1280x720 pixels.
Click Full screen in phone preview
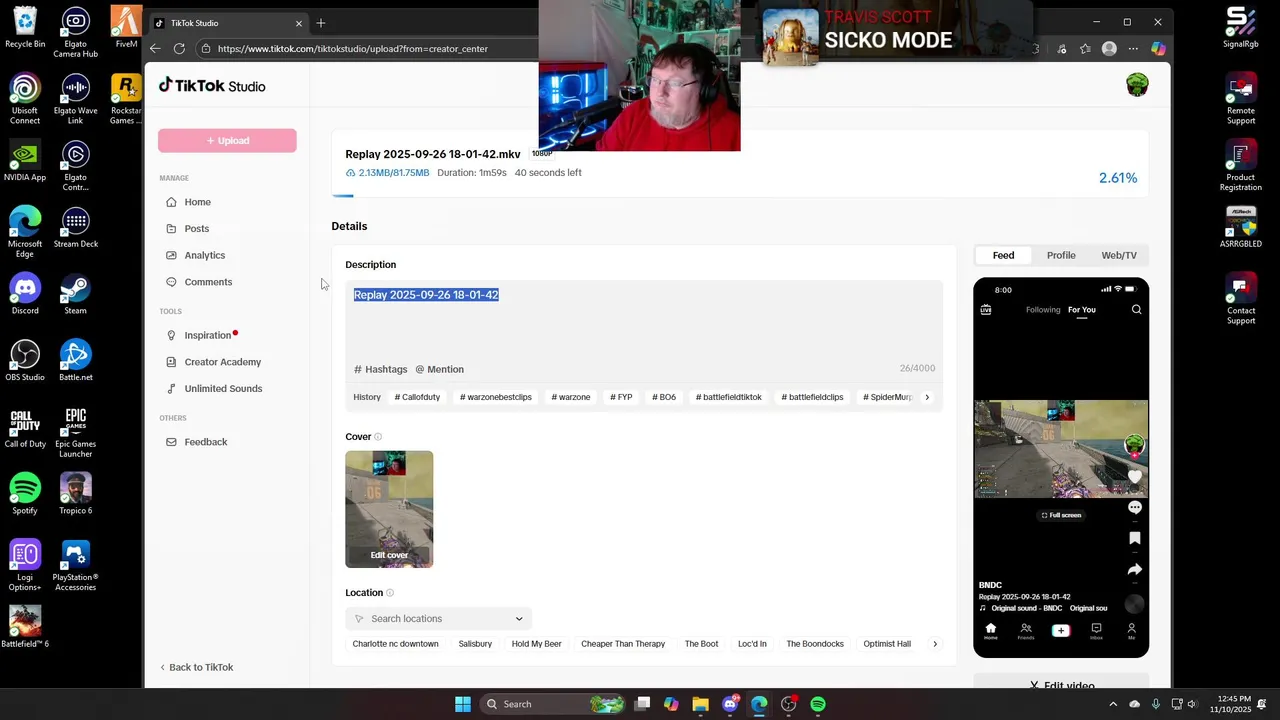tap(1061, 515)
